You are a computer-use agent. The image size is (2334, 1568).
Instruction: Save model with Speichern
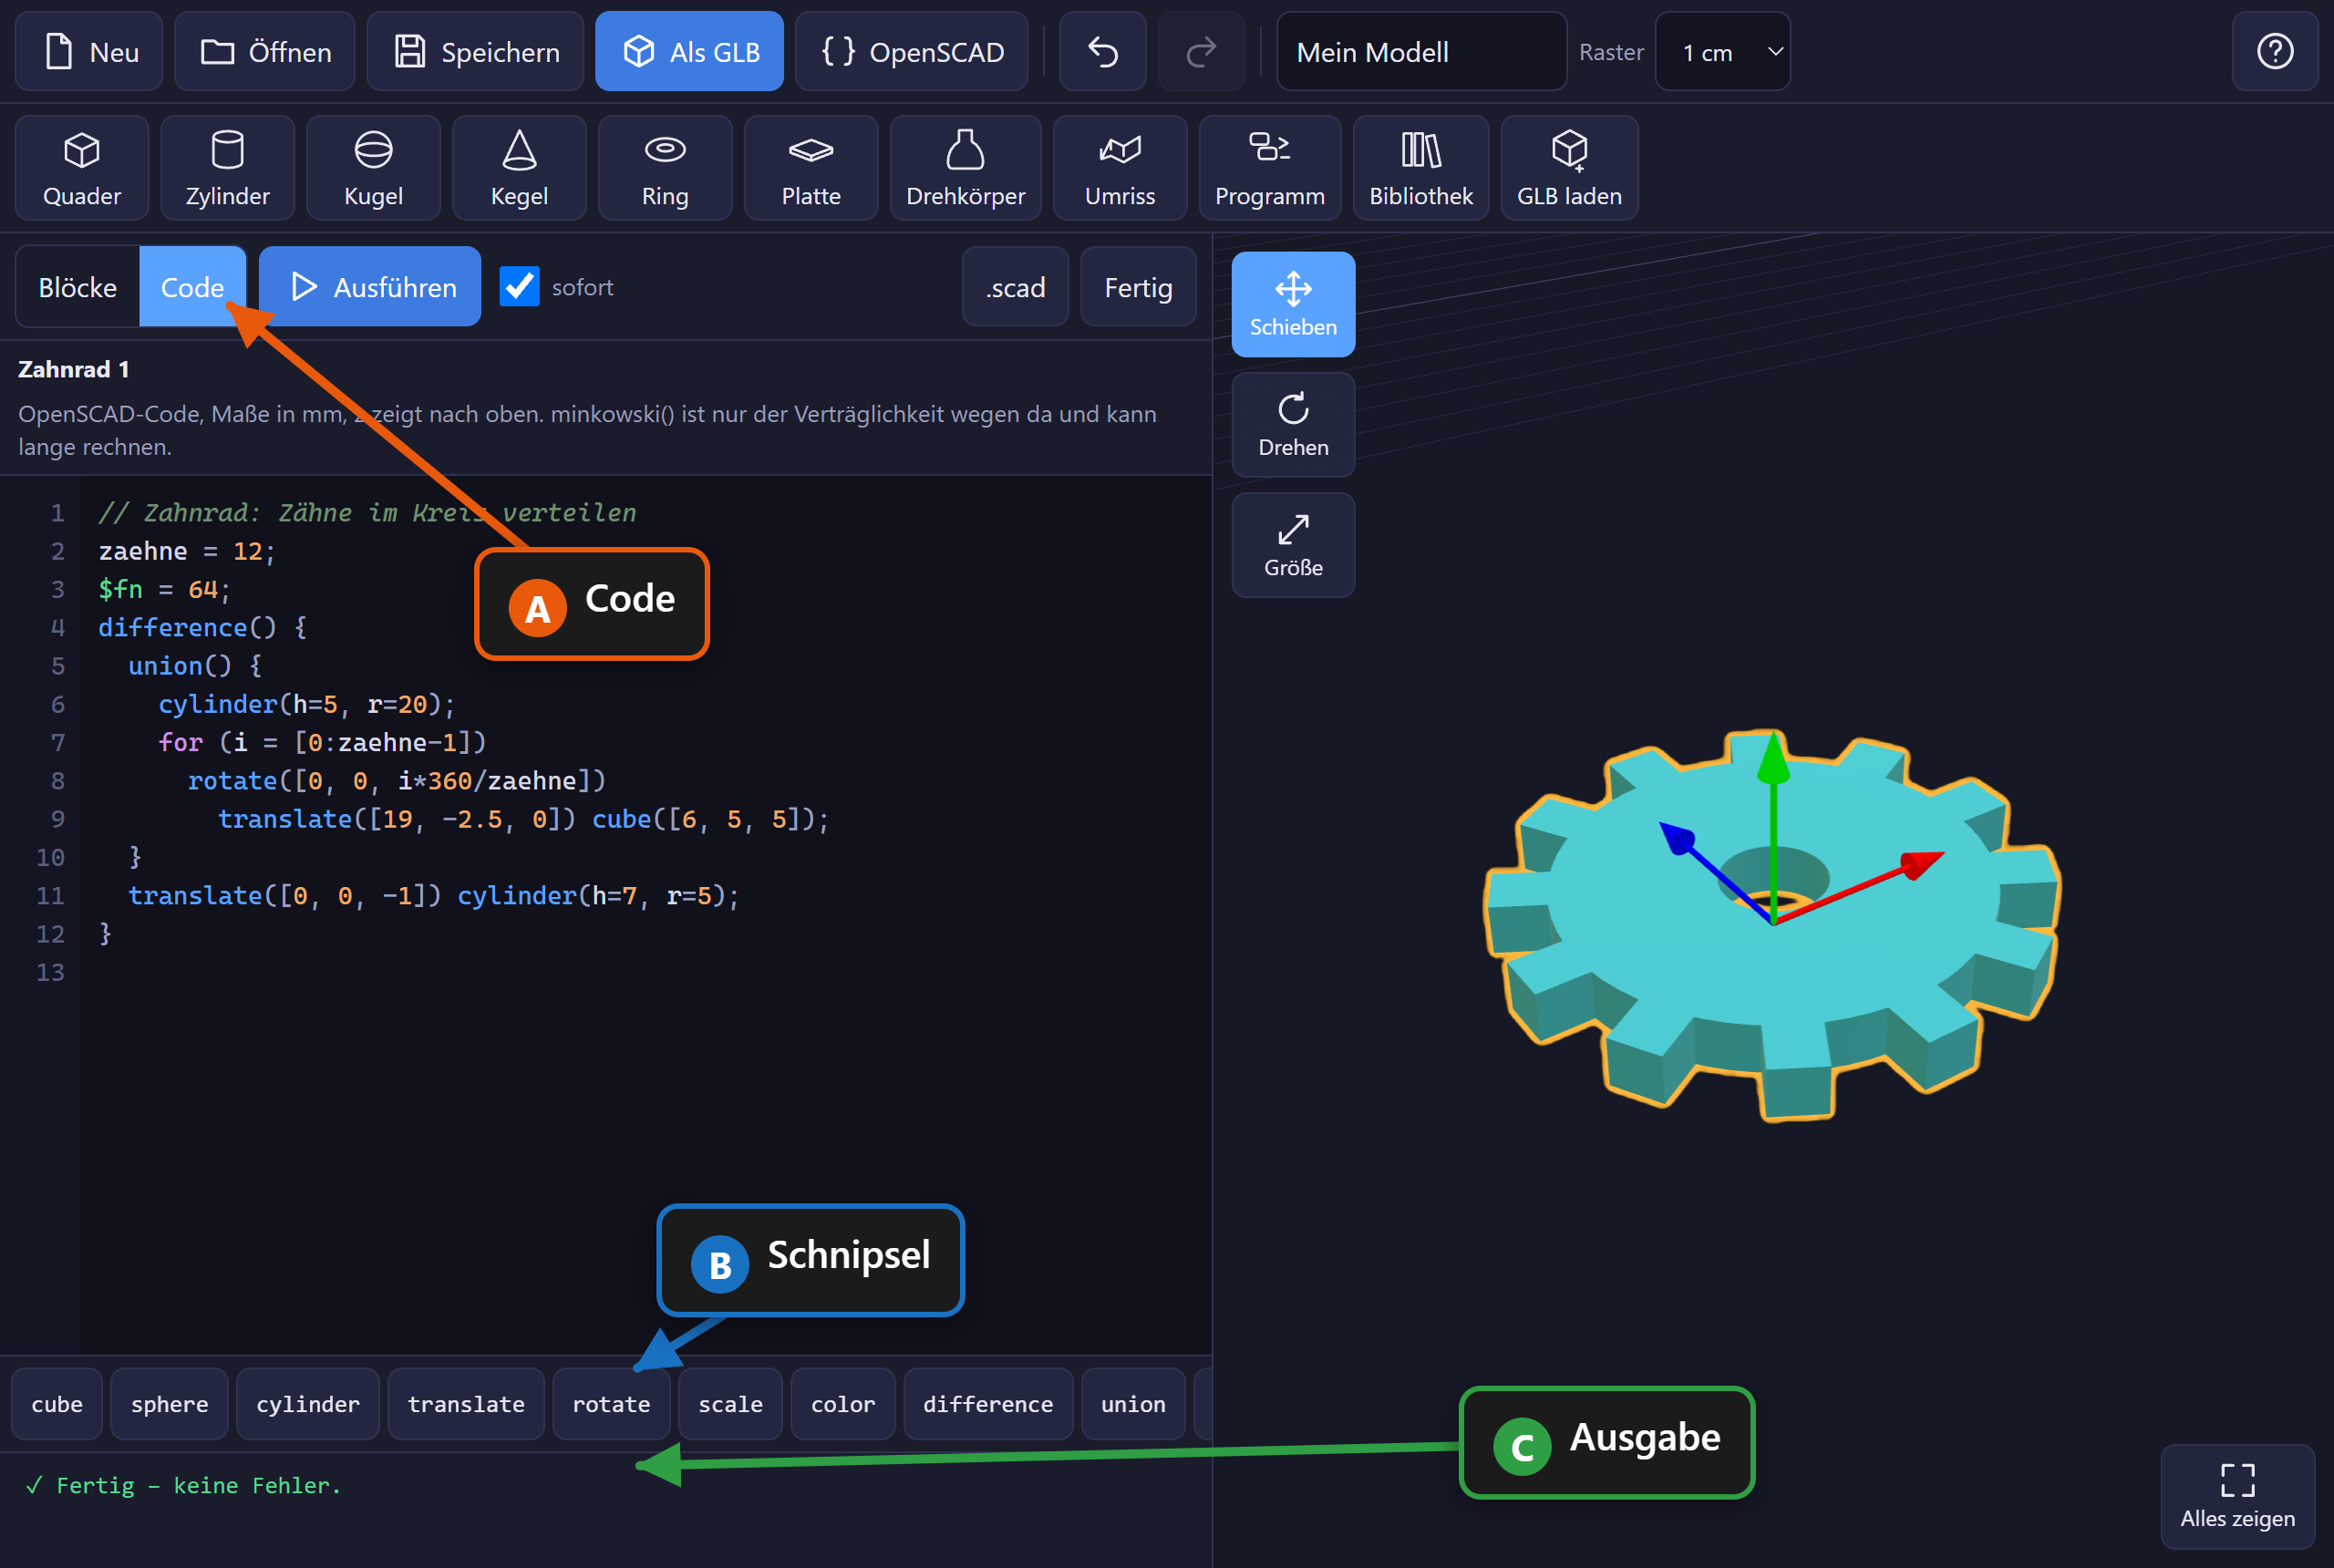click(475, 52)
